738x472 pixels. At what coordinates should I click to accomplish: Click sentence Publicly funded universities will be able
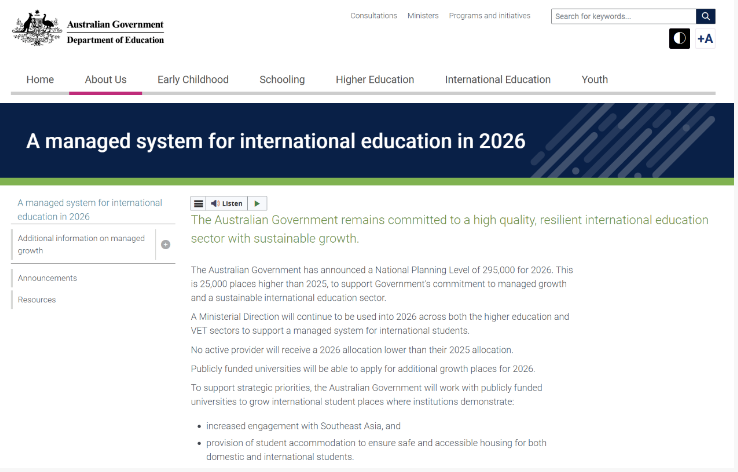pos(363,368)
